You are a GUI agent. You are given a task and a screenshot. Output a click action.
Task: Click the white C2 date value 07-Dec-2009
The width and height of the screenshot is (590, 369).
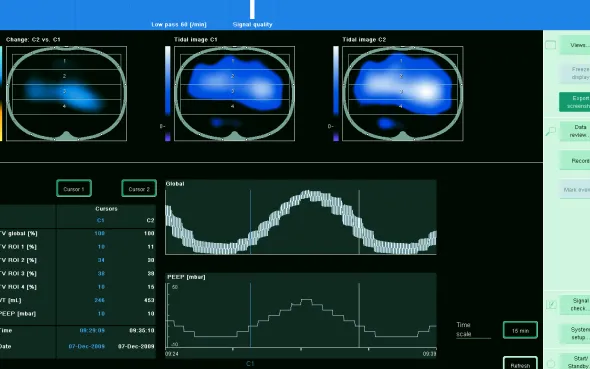(x=136, y=346)
